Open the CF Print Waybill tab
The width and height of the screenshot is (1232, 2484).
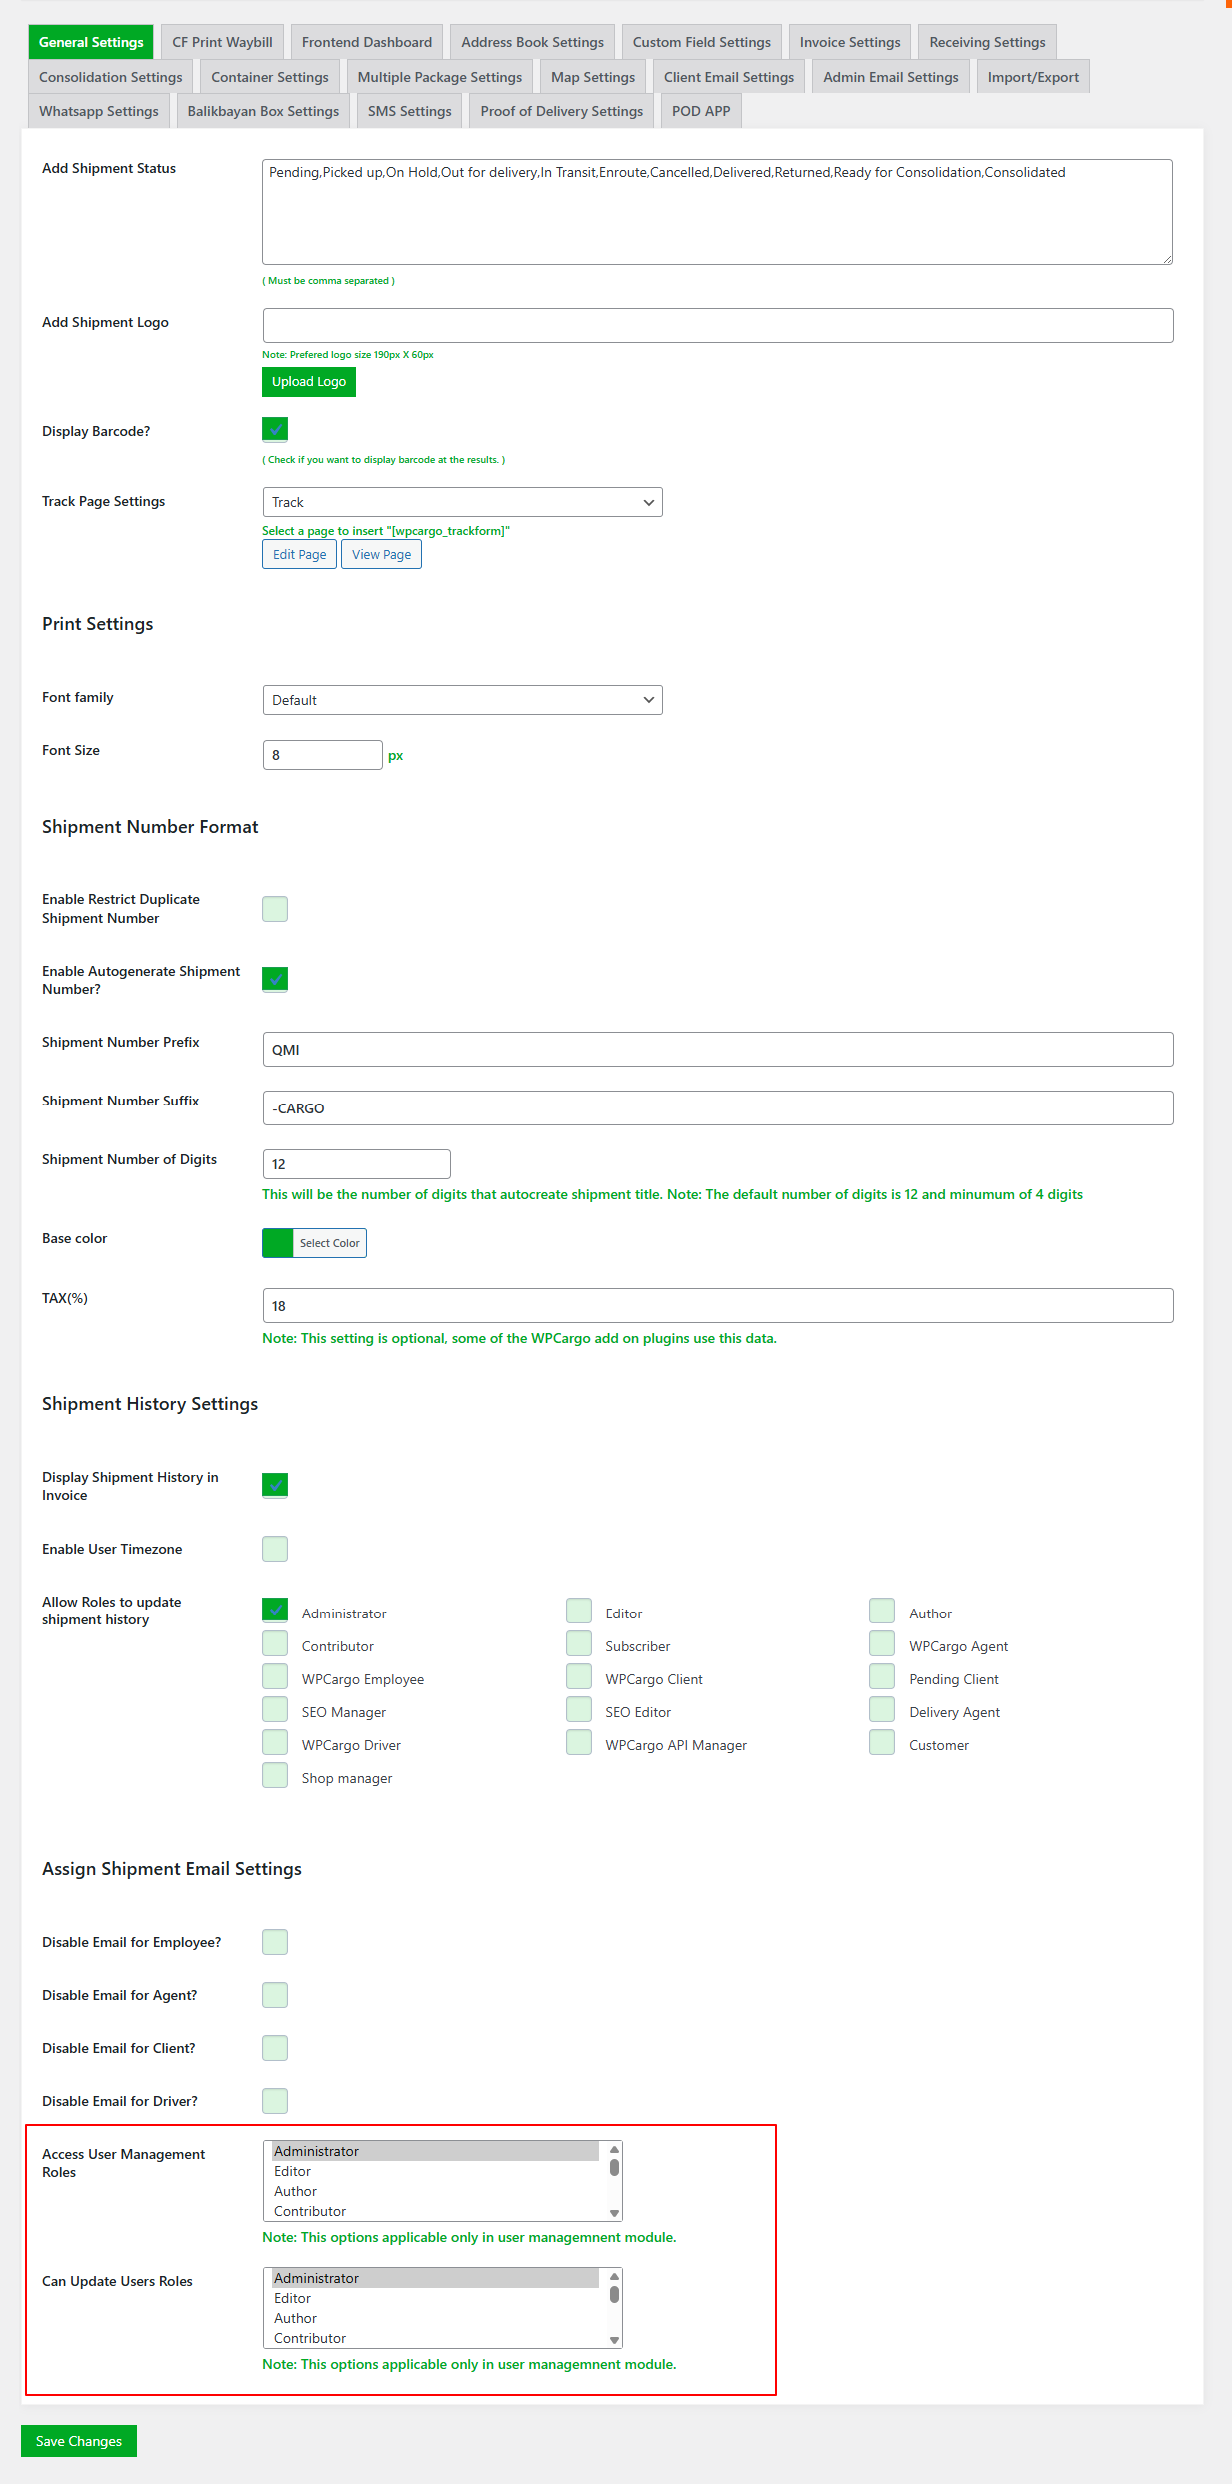click(222, 42)
